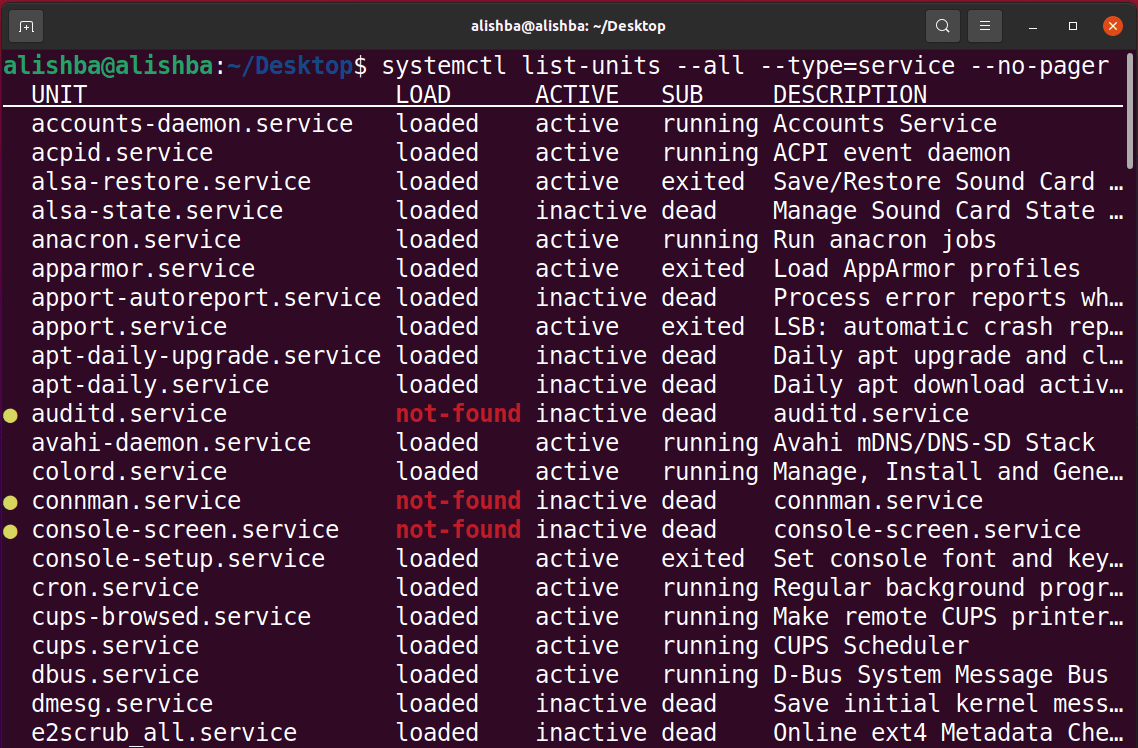This screenshot has height=748, width=1138.
Task: Click the SUB column header
Action: [682, 94]
